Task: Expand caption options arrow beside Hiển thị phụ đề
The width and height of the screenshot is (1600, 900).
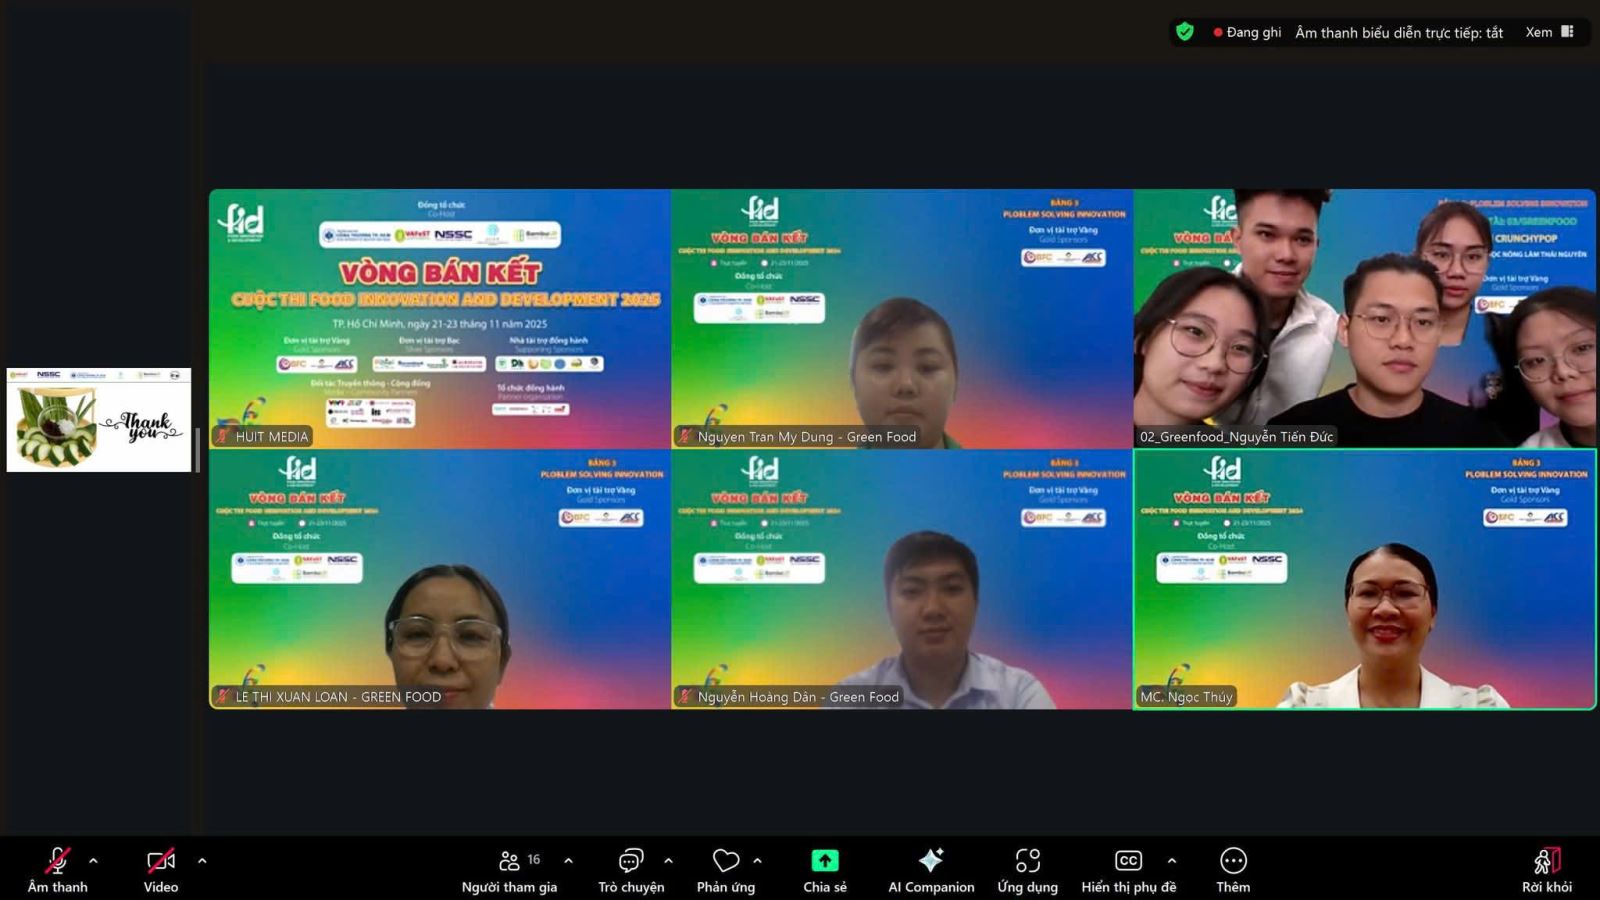Action: pos(1172,860)
